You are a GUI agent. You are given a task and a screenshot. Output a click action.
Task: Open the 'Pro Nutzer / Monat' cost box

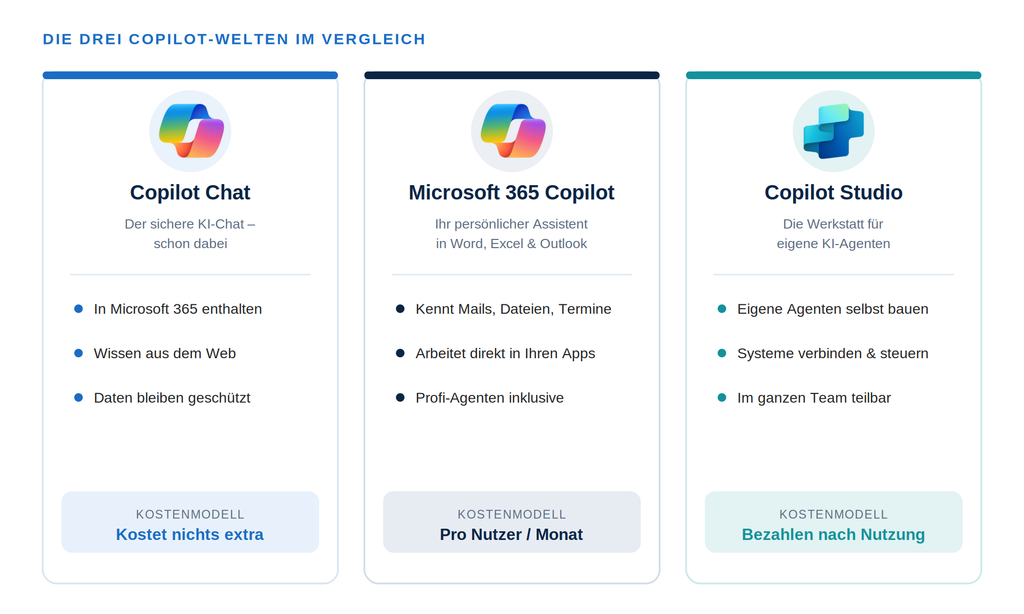tap(512, 522)
